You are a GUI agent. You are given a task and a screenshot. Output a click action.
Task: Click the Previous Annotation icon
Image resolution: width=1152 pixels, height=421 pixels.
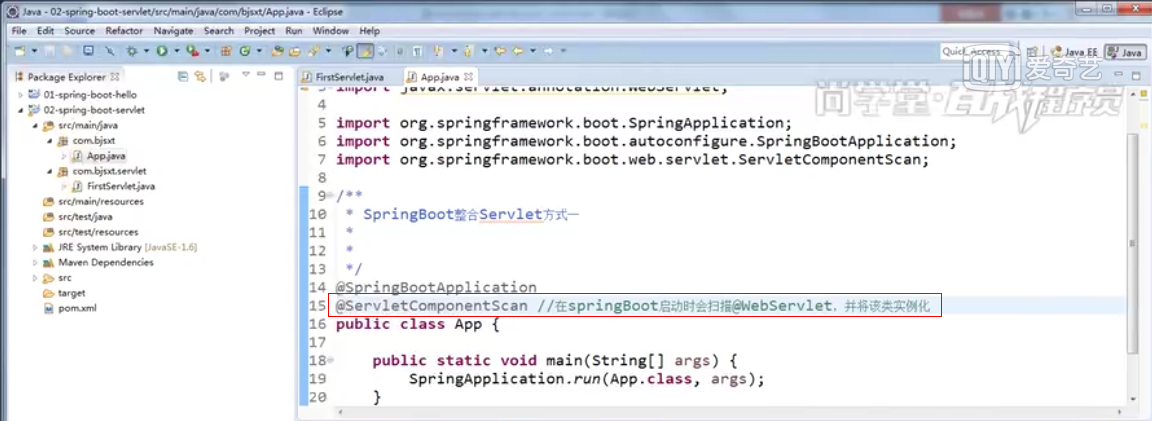[467, 51]
